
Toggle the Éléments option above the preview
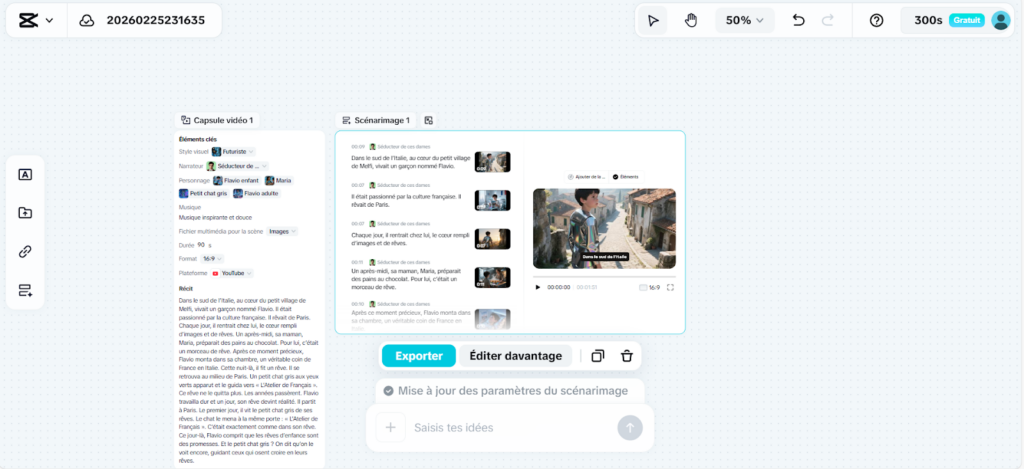(625, 176)
